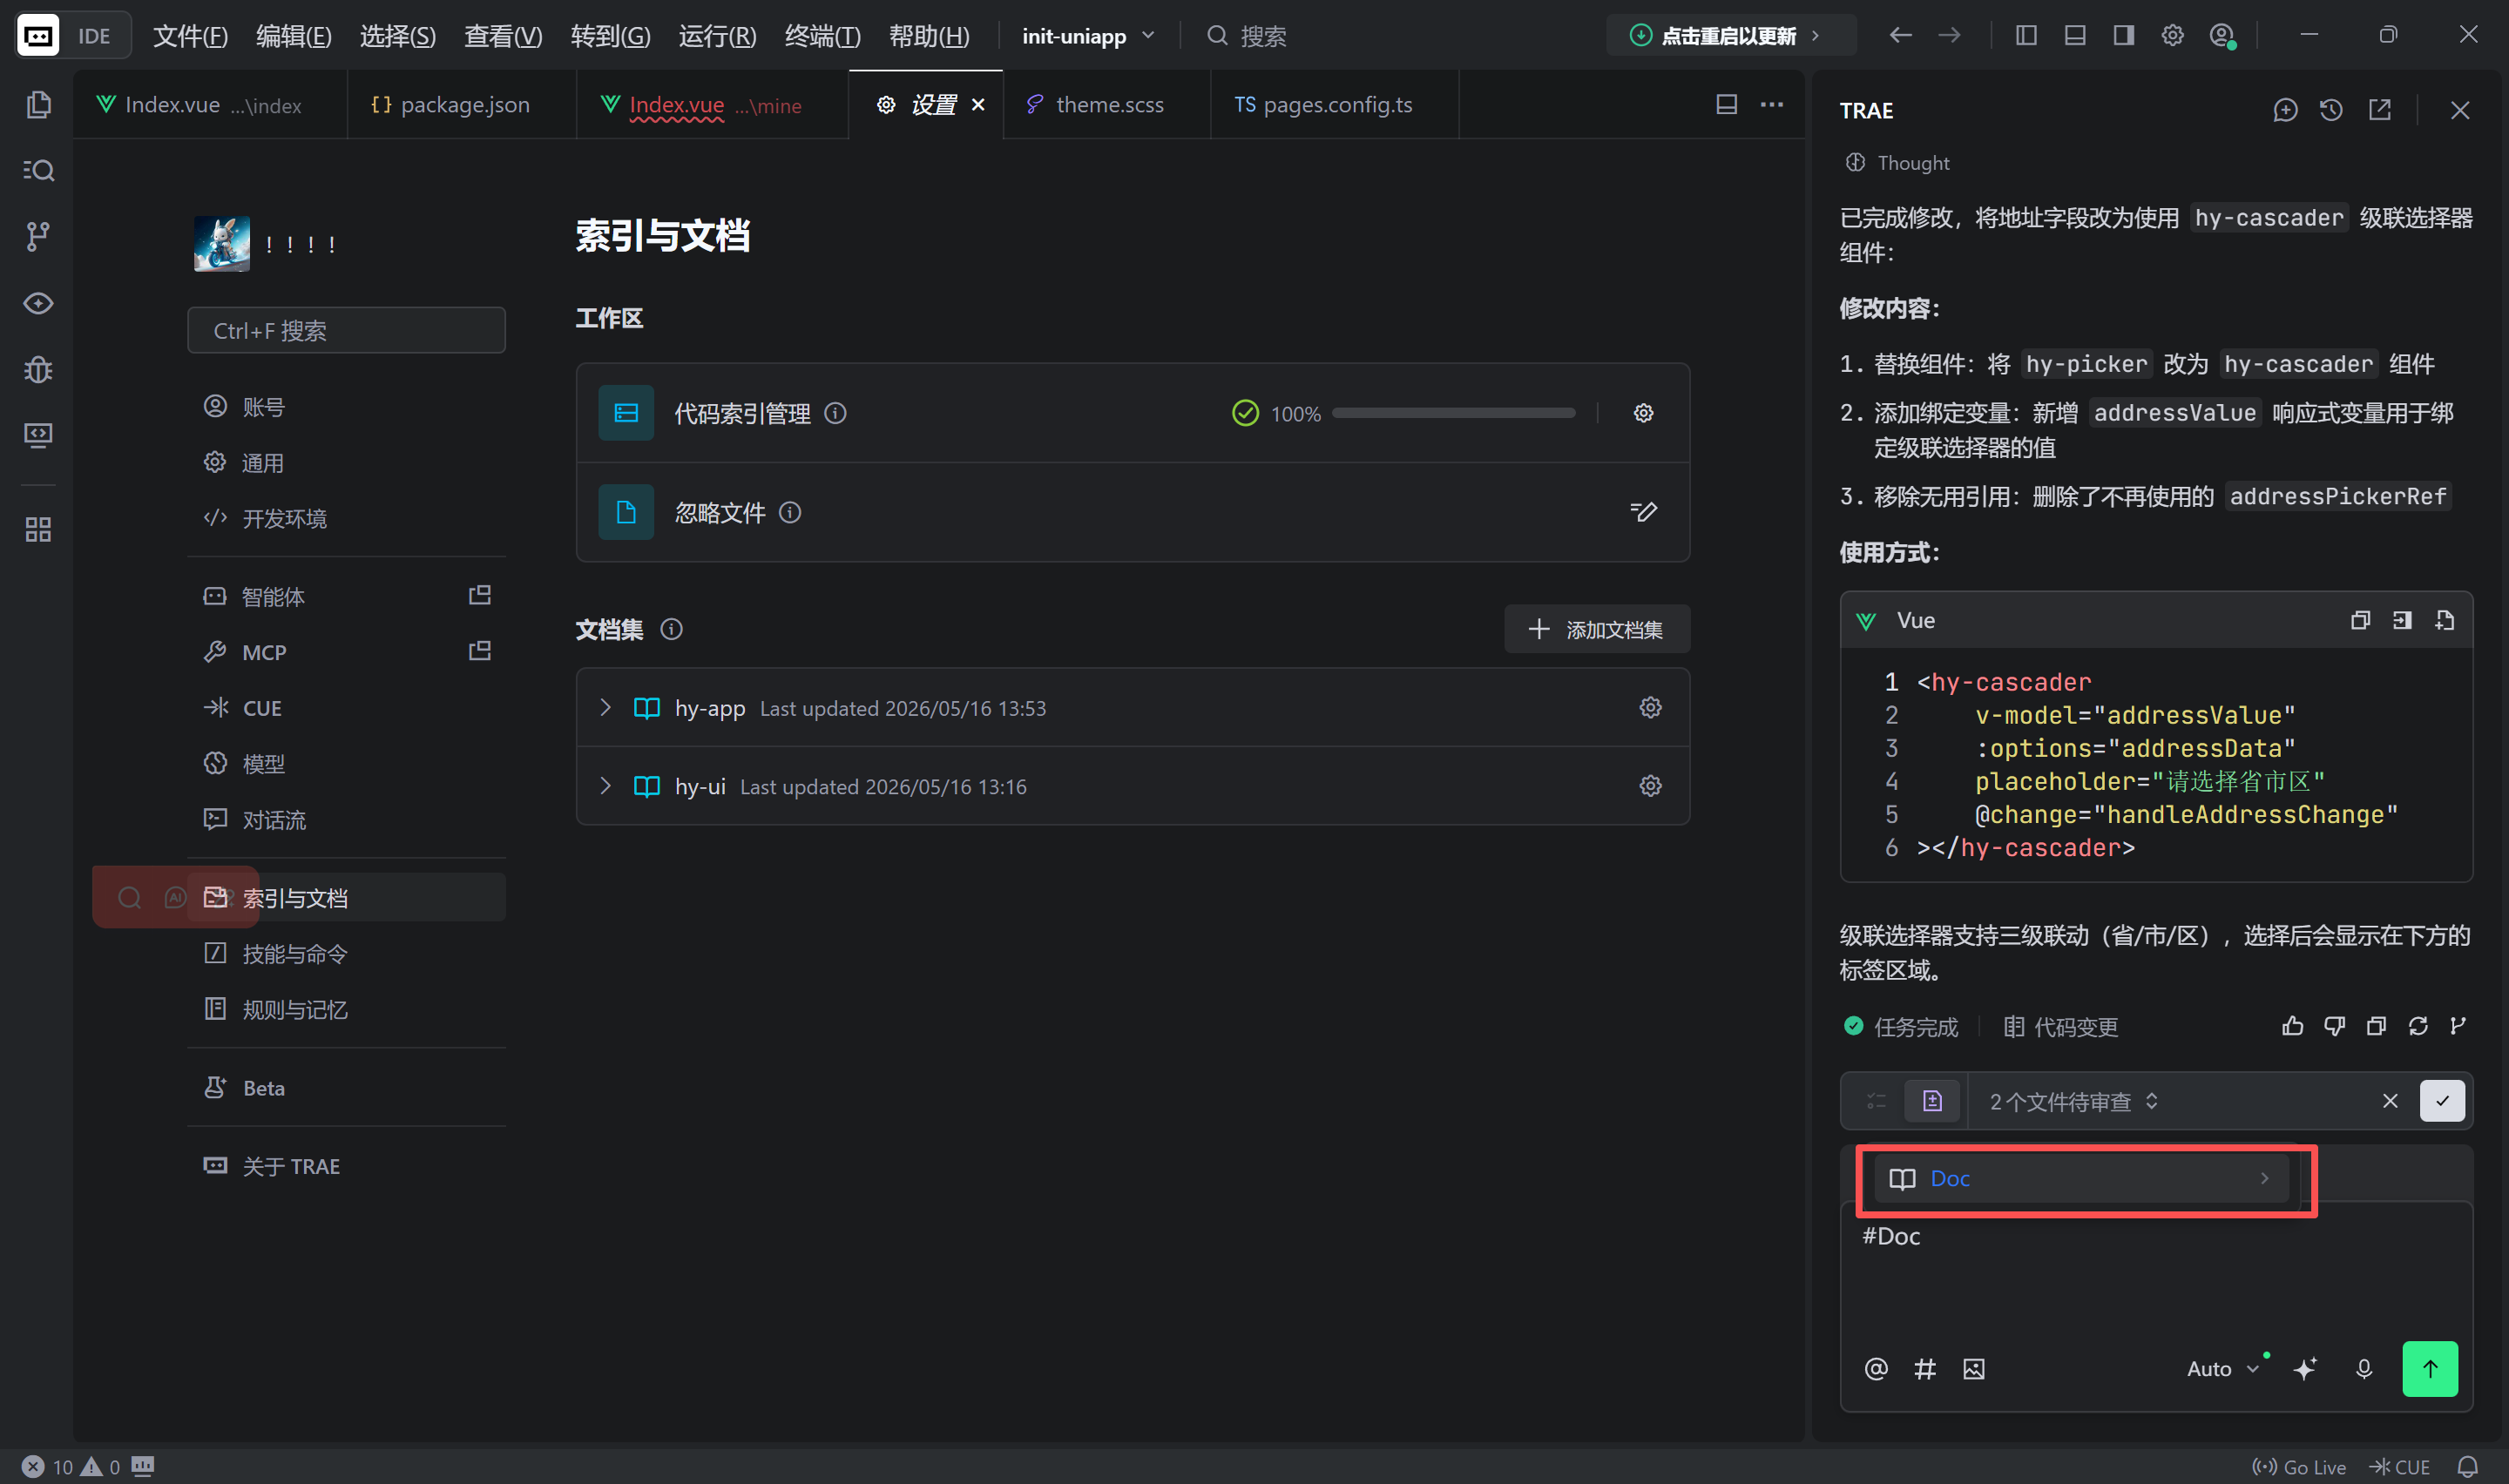Regenerate the chat response
This screenshot has height=1484, width=2509.
point(2418,1026)
